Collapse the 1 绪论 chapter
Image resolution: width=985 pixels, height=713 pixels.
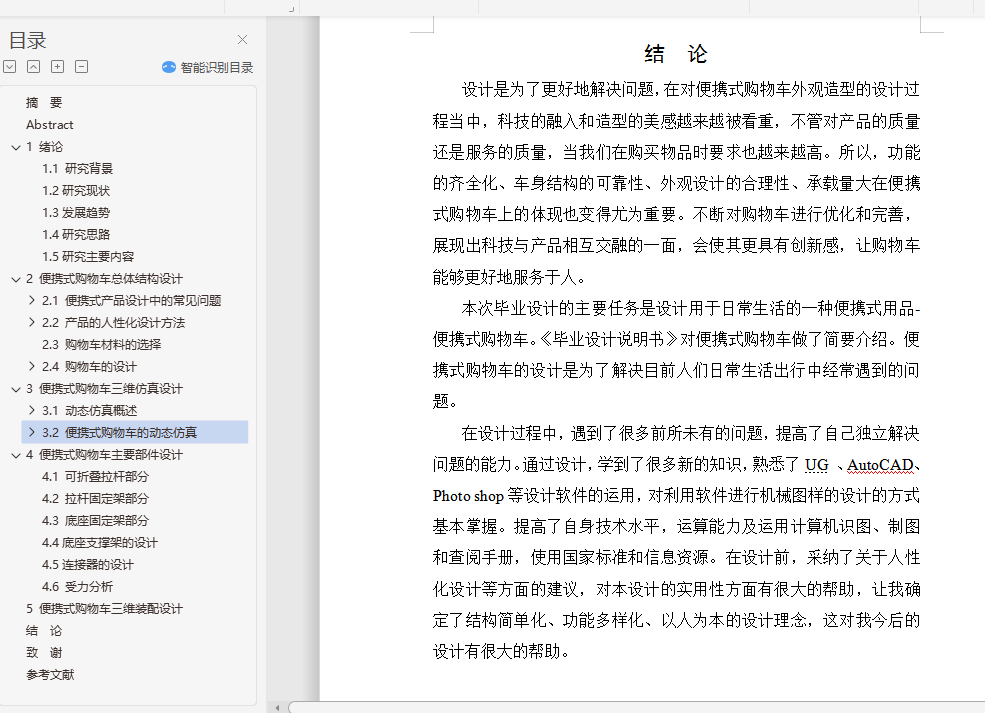pos(16,147)
